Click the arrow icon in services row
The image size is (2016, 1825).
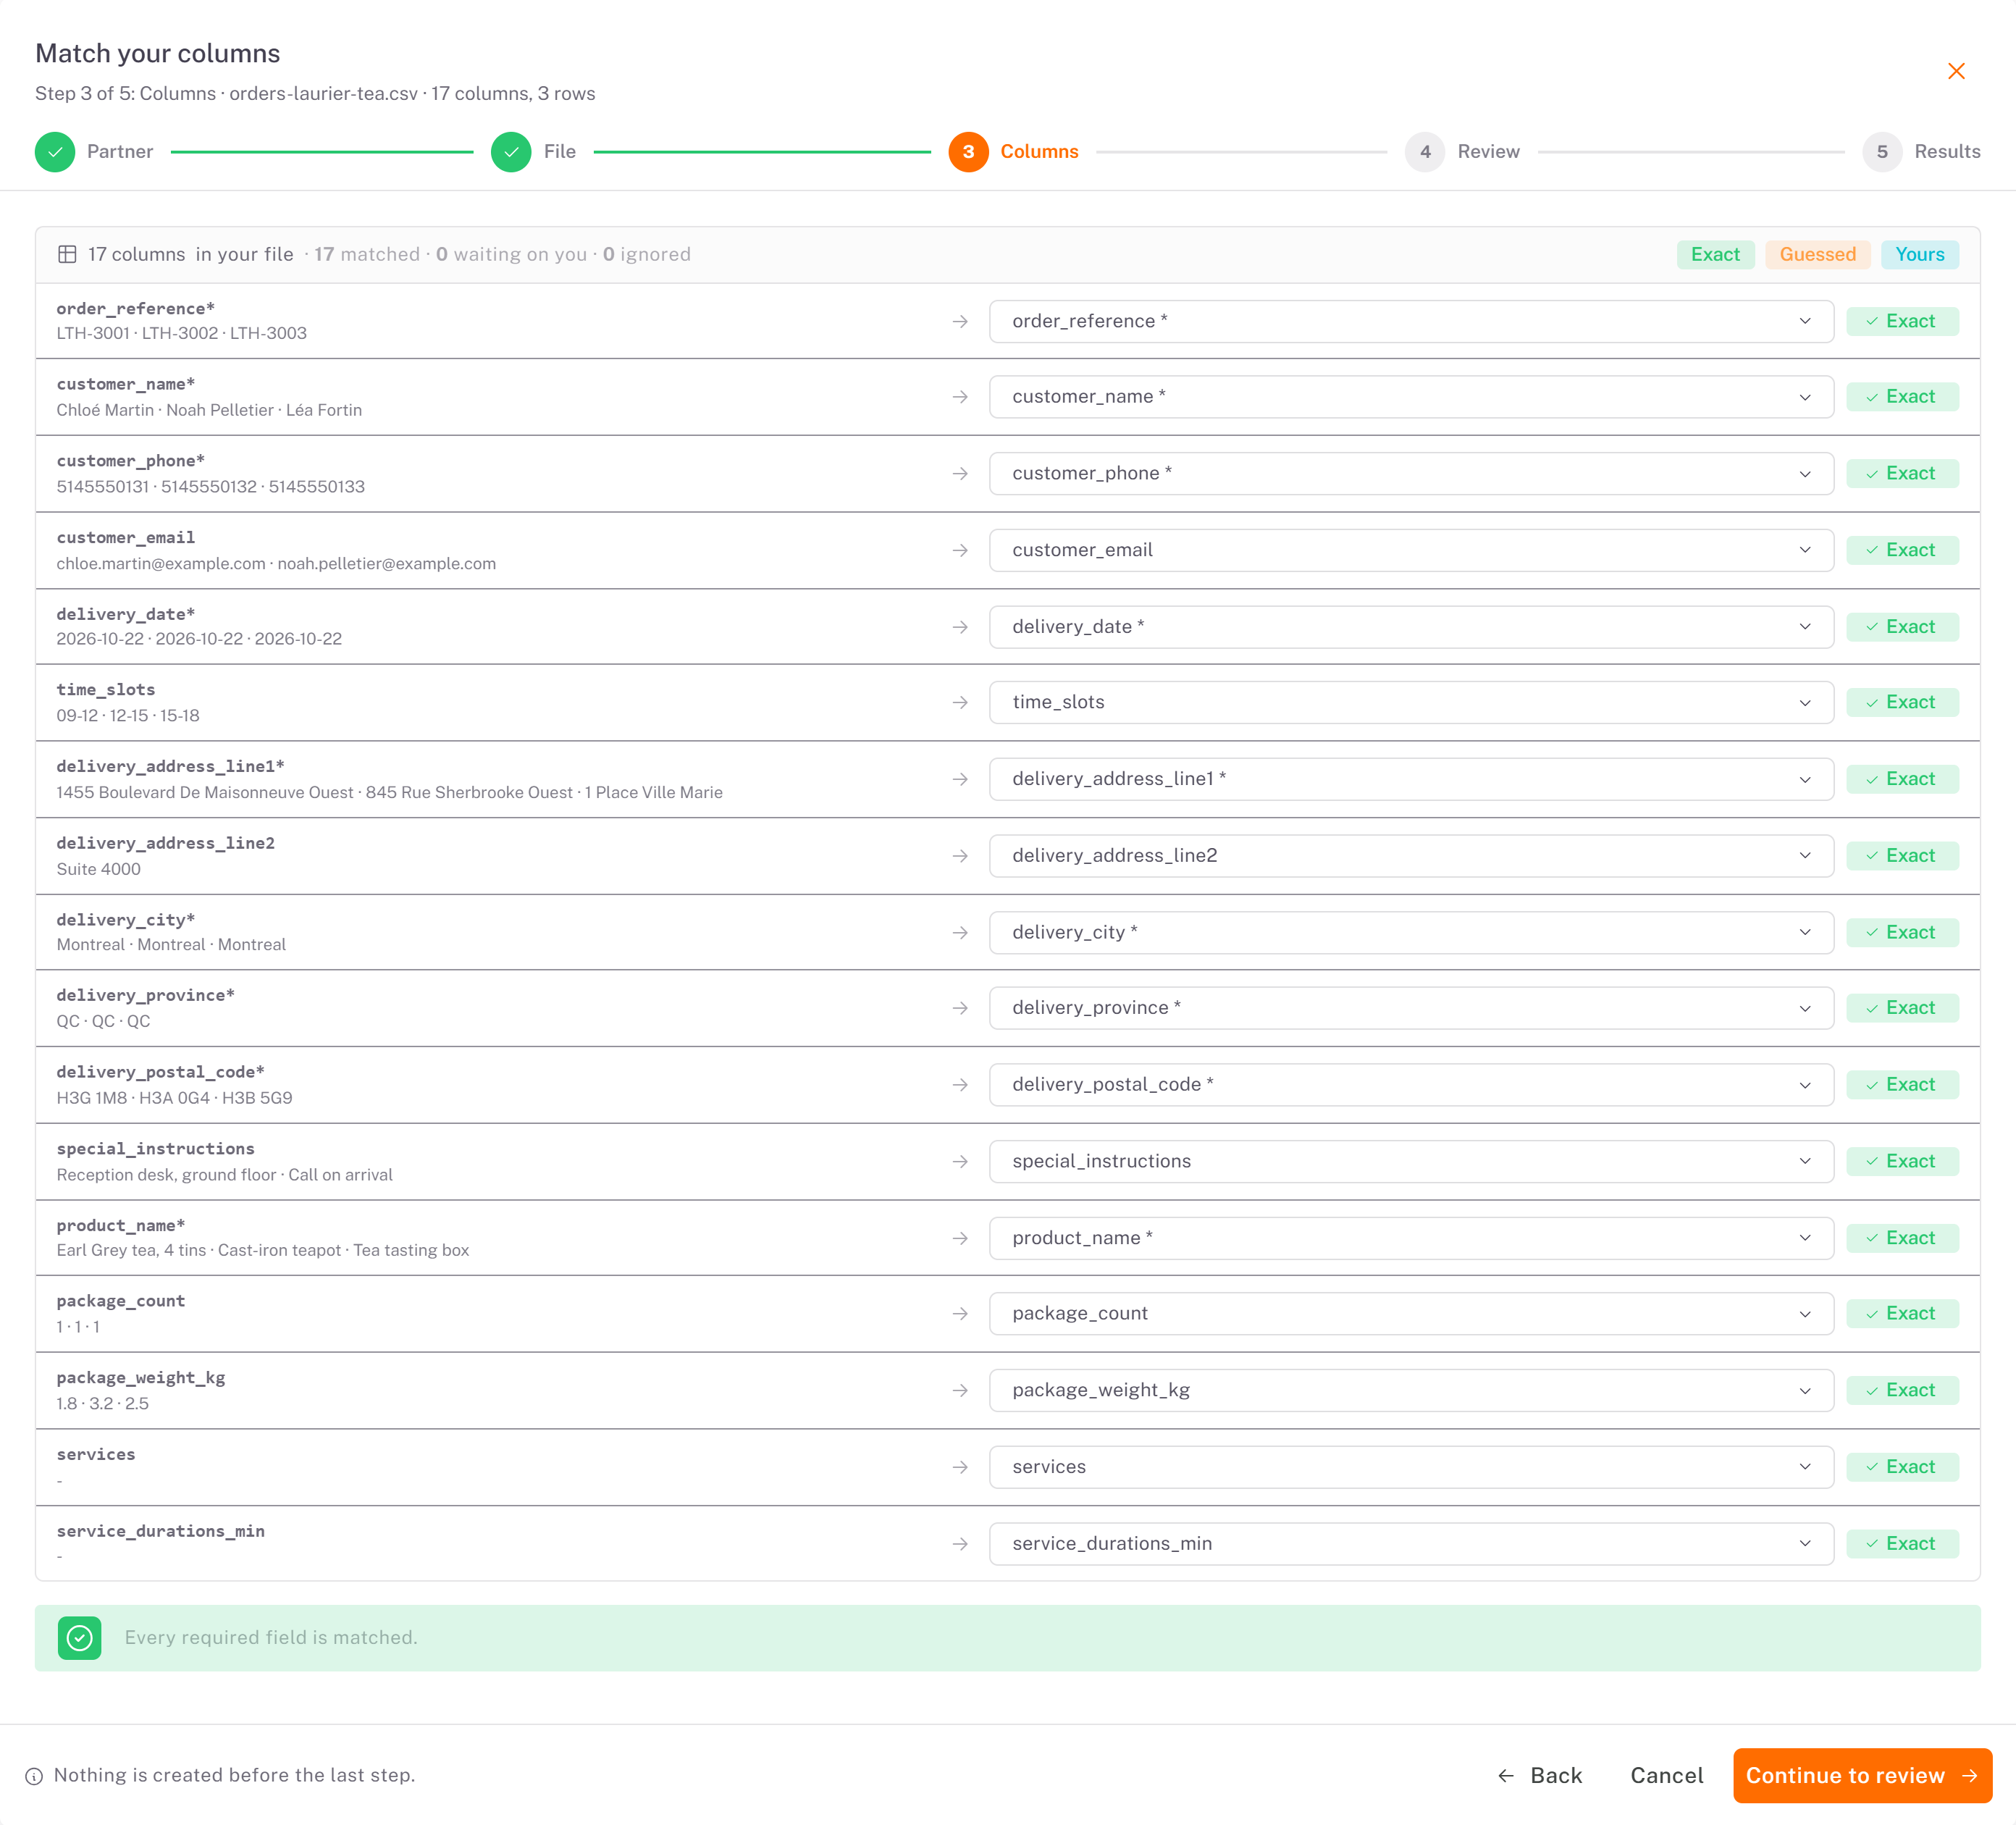pos(960,1467)
